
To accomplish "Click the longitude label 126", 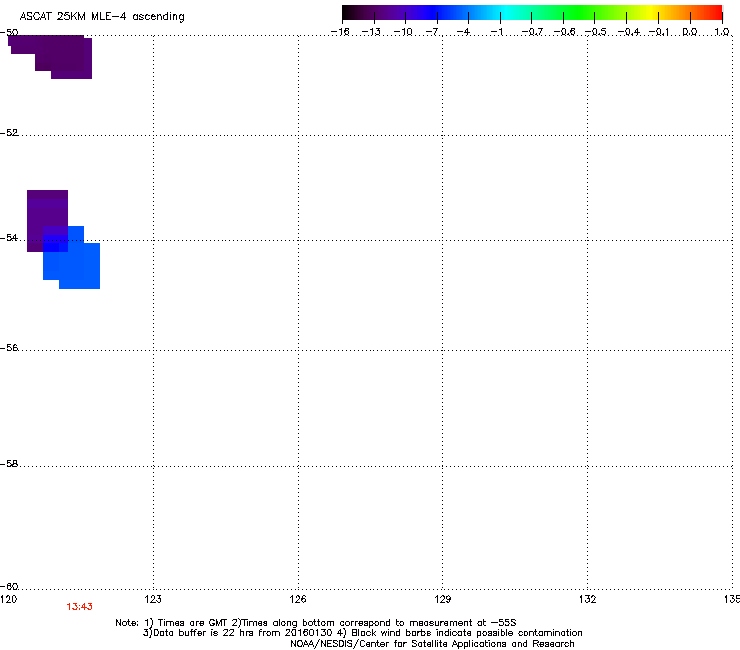I will click(298, 599).
